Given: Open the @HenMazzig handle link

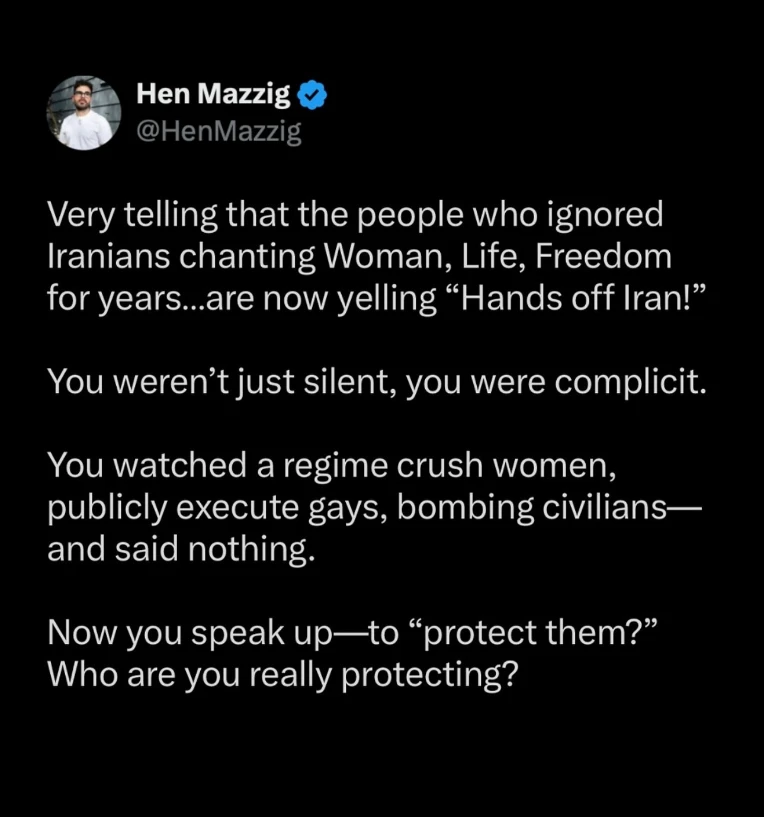Looking at the screenshot, I should [219, 131].
